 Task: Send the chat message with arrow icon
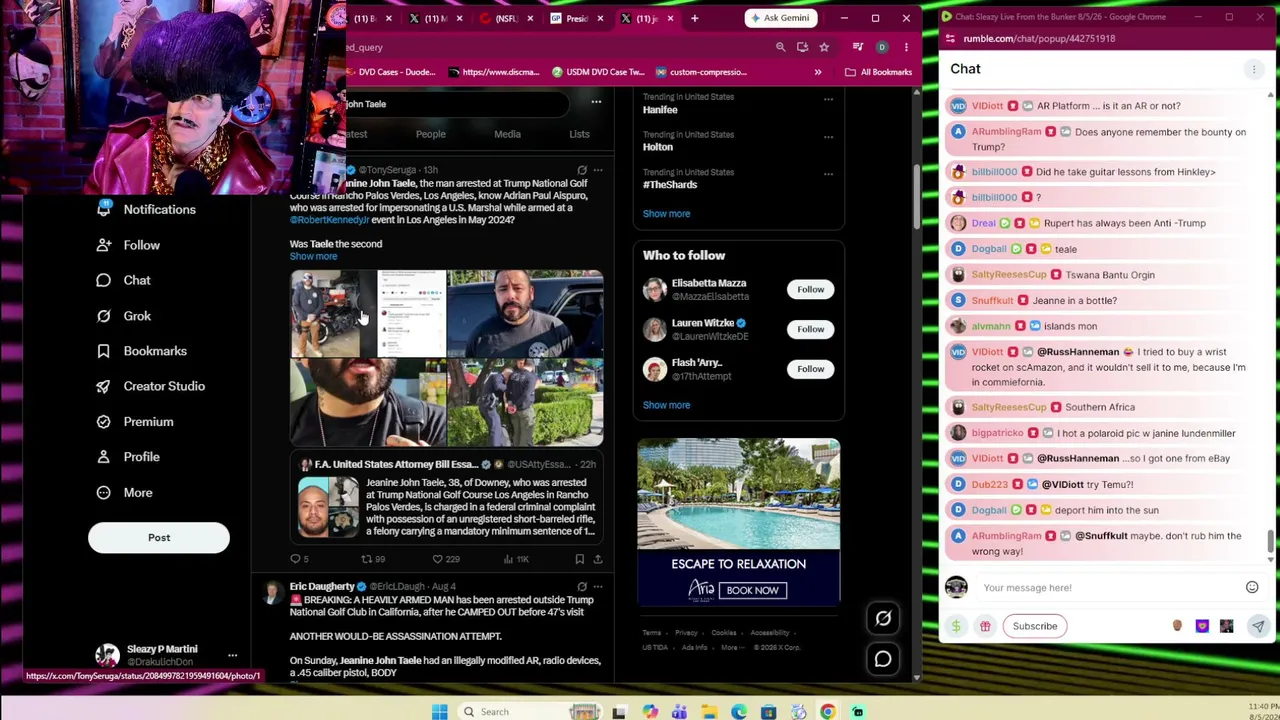pyautogui.click(x=1258, y=626)
